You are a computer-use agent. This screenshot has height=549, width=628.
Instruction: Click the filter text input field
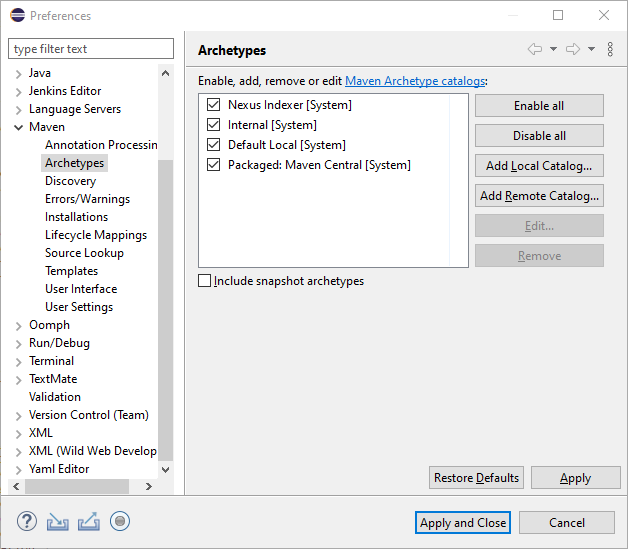[90, 49]
